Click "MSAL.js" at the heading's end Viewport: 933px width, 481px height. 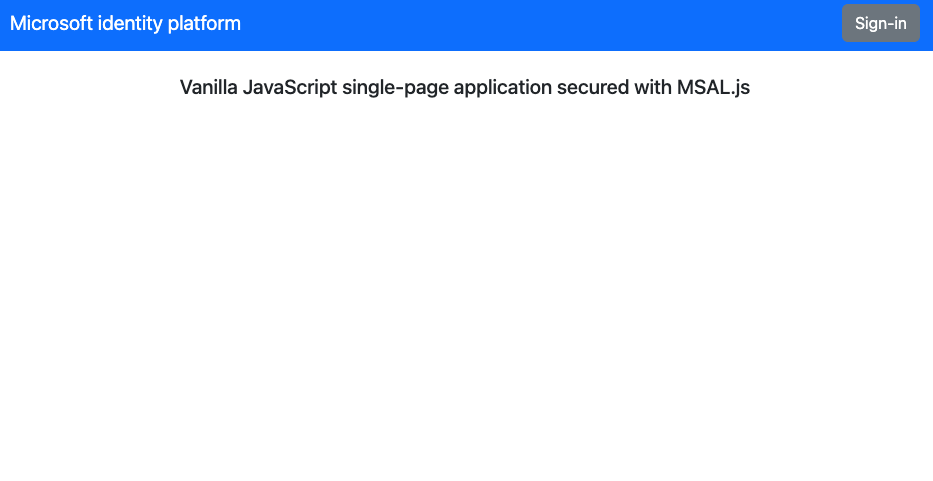(713, 87)
